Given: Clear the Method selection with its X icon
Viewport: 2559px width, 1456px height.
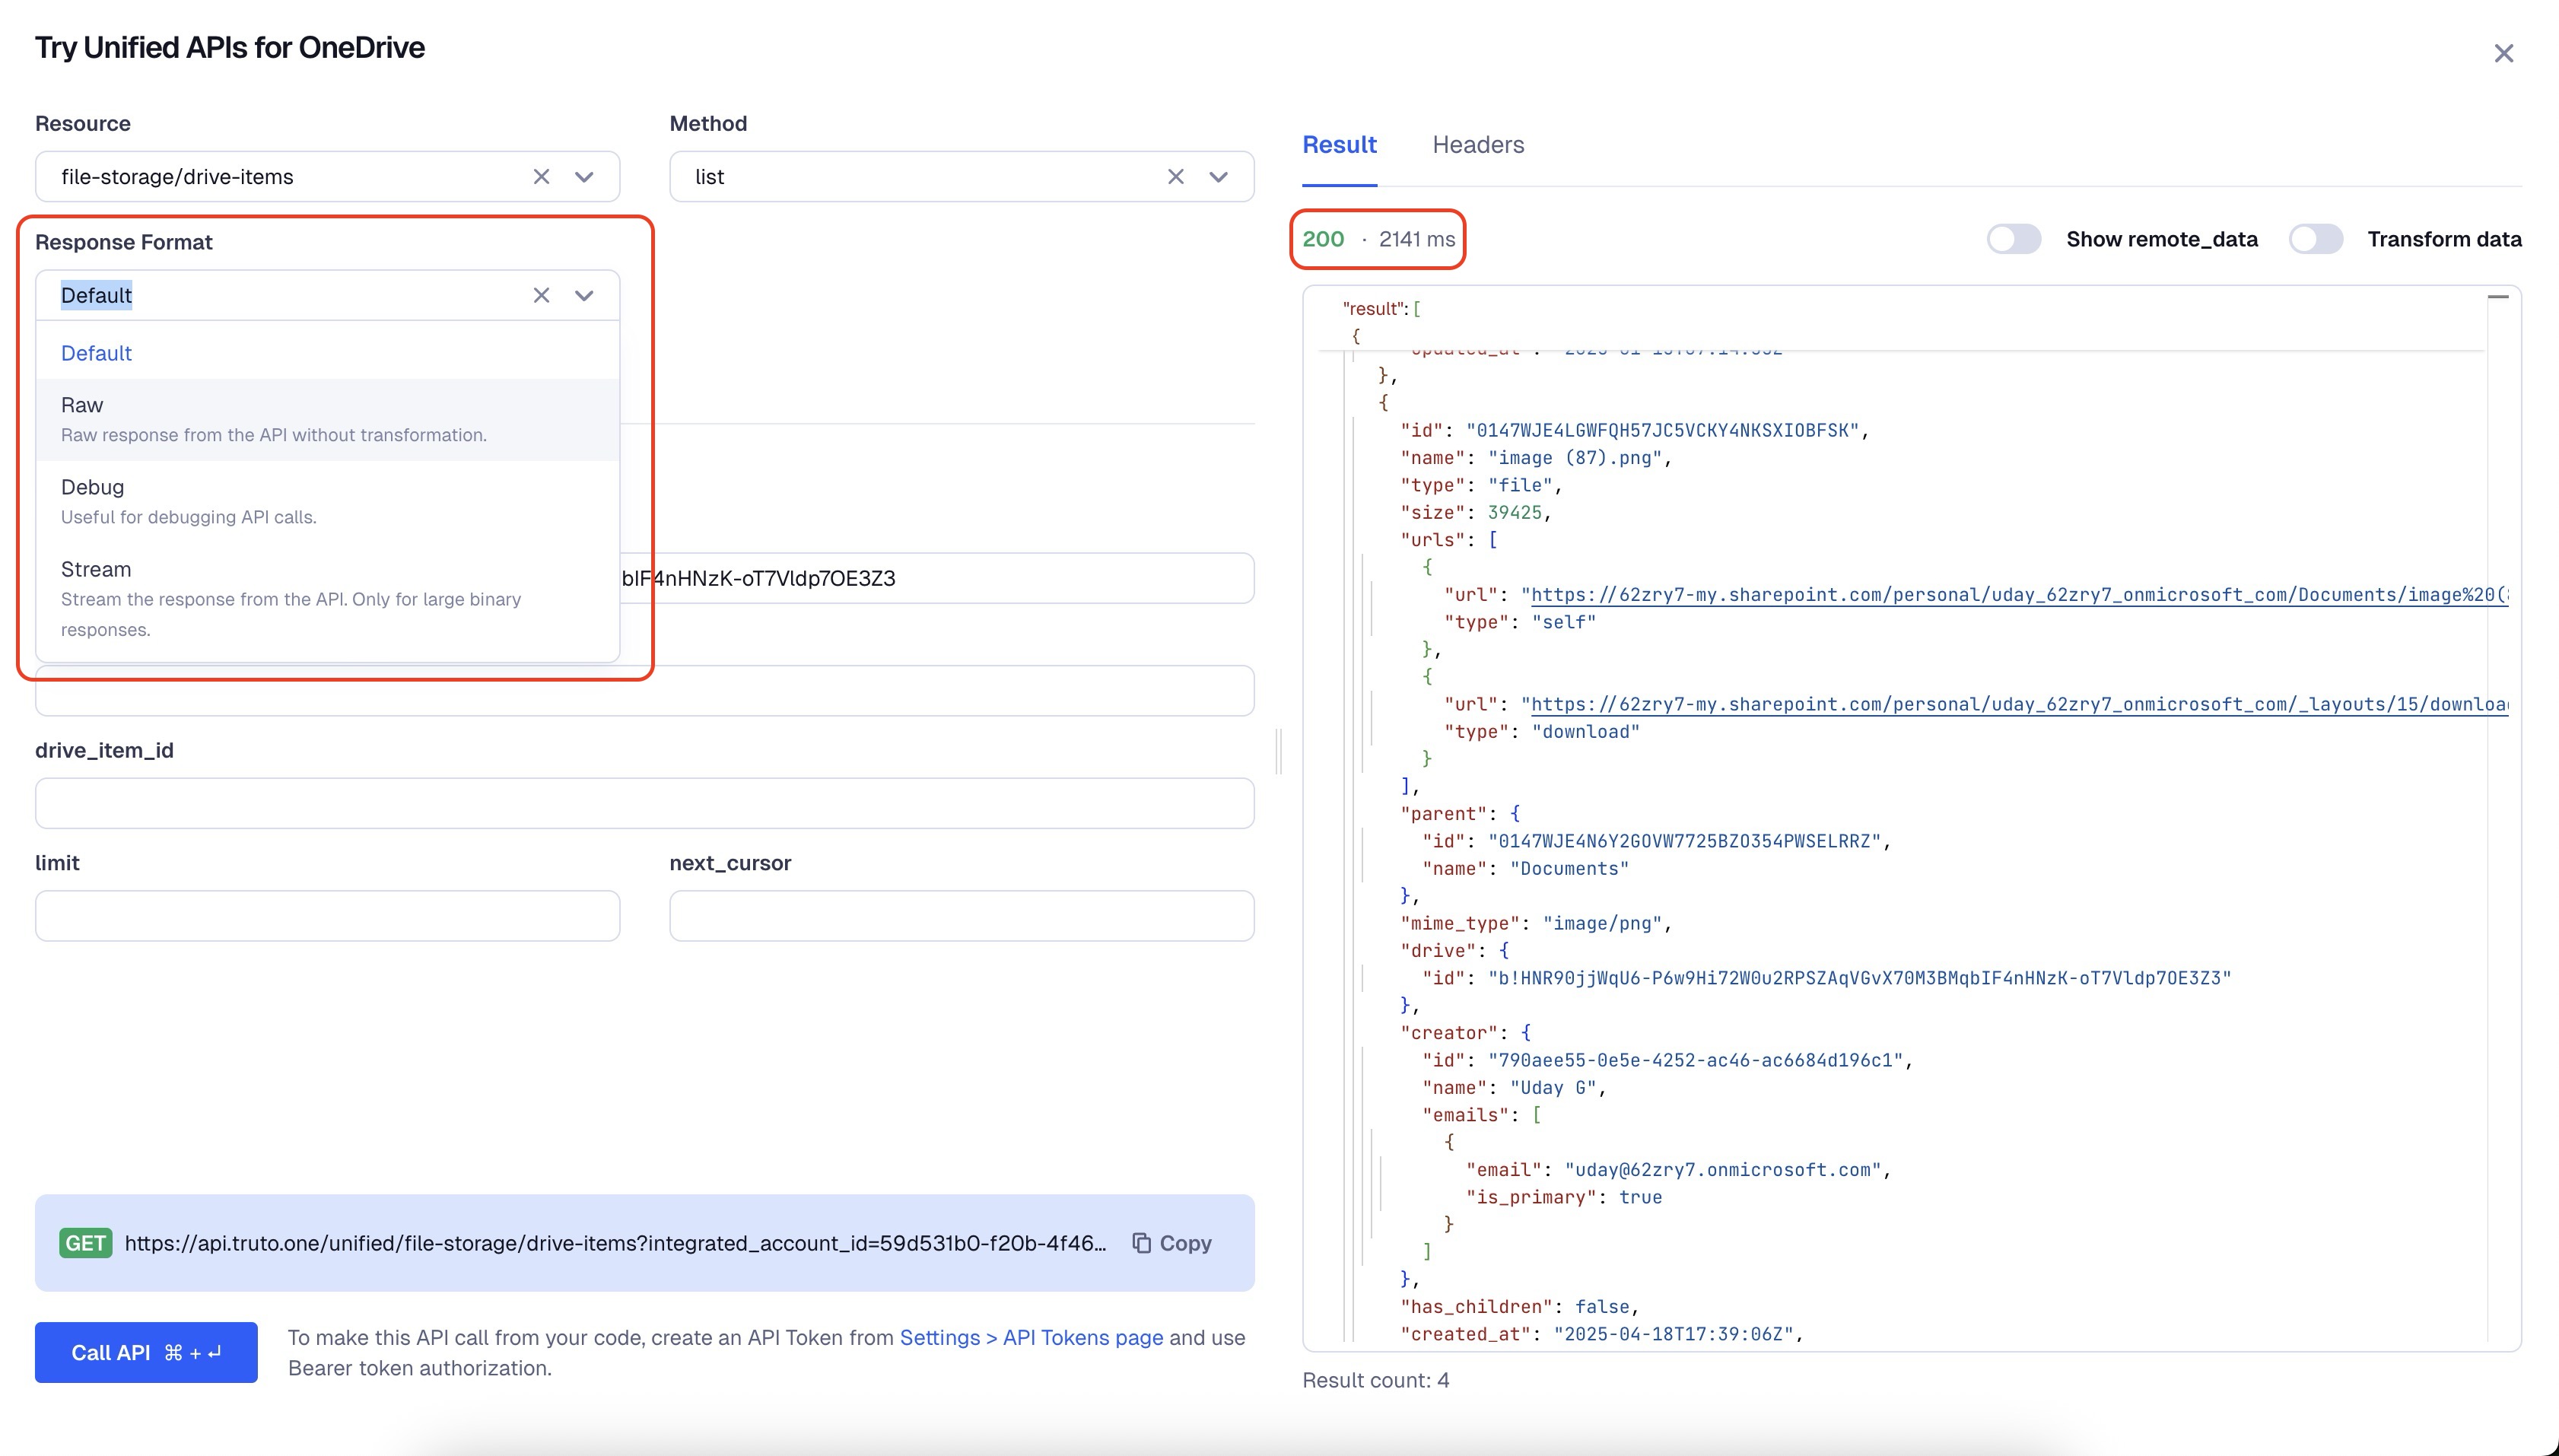Looking at the screenshot, I should point(1175,177).
